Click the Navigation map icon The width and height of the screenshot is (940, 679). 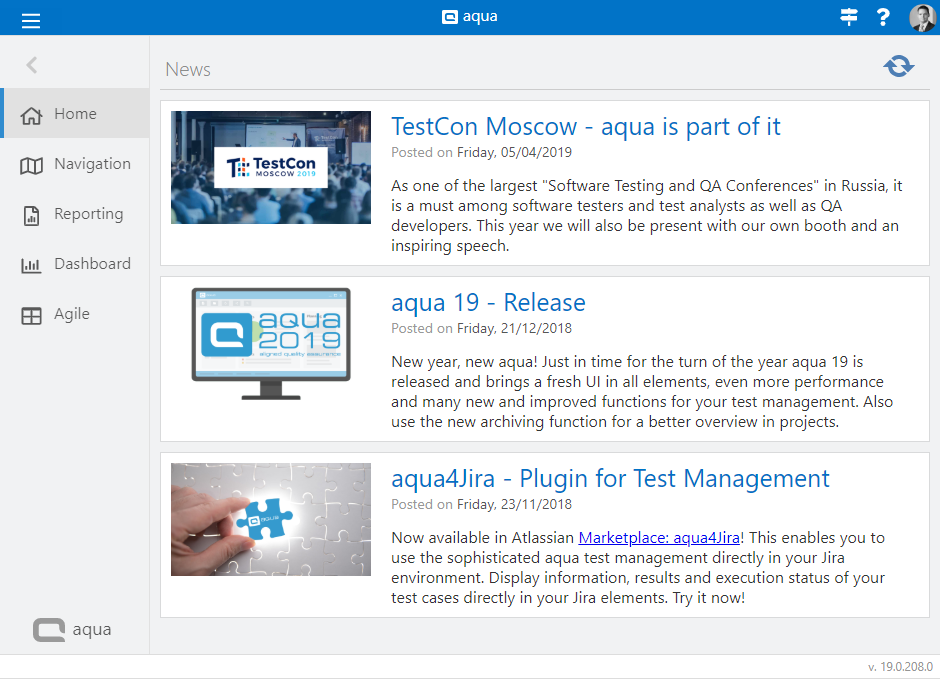(x=32, y=165)
